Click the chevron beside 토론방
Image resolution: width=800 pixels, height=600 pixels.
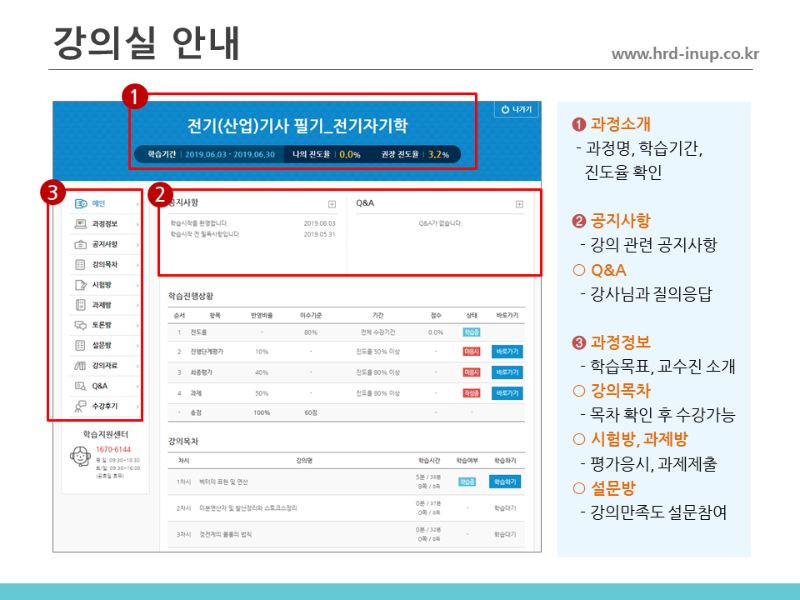click(x=138, y=326)
